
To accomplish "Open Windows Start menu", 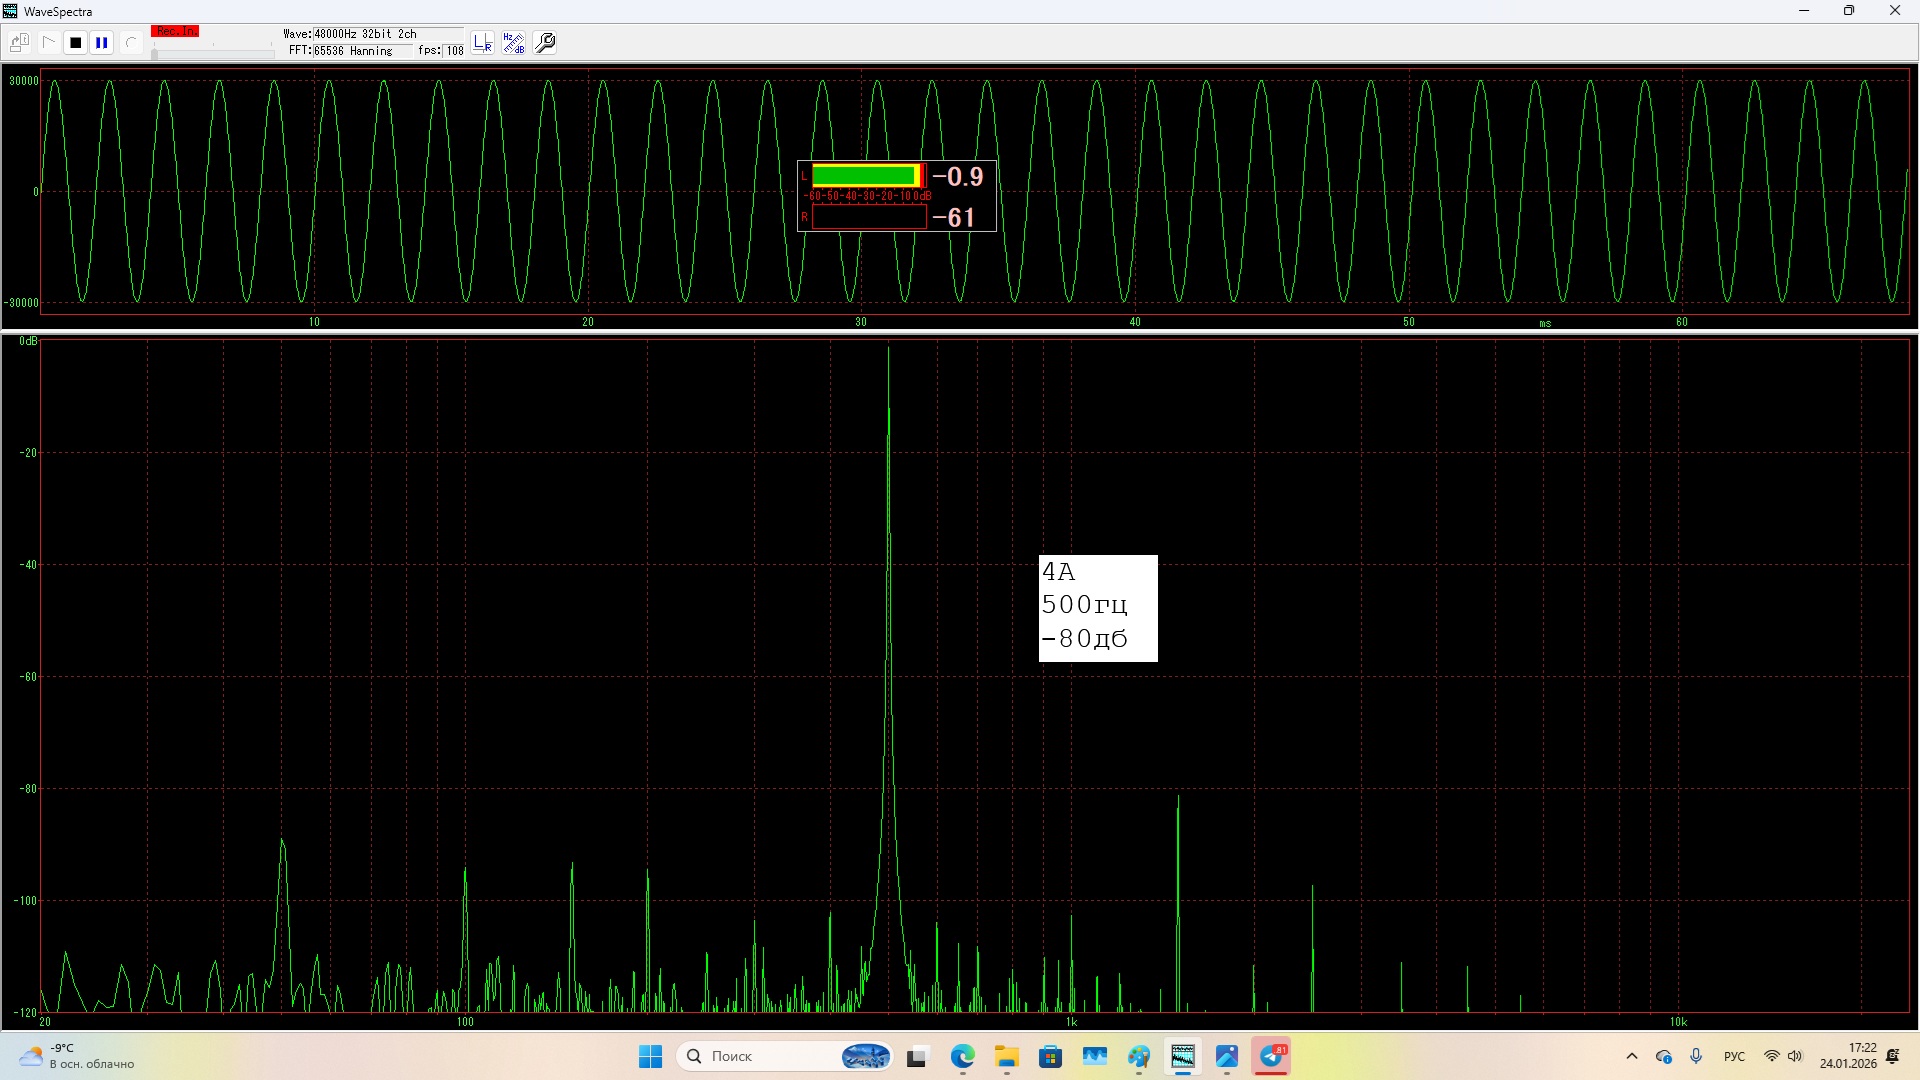I will [650, 1056].
